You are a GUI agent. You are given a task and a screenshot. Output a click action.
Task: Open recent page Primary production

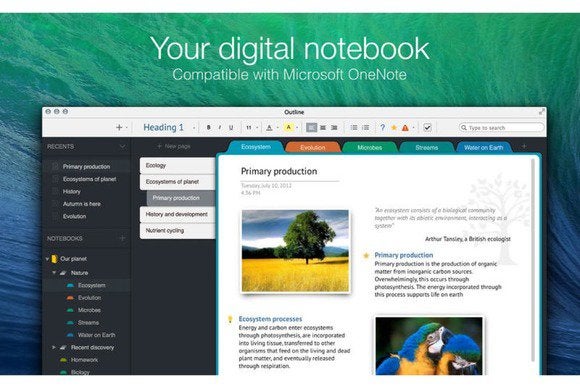[x=86, y=167]
